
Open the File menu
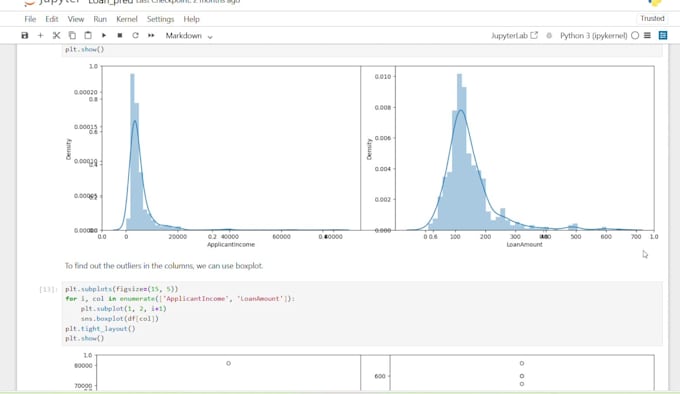click(x=30, y=19)
